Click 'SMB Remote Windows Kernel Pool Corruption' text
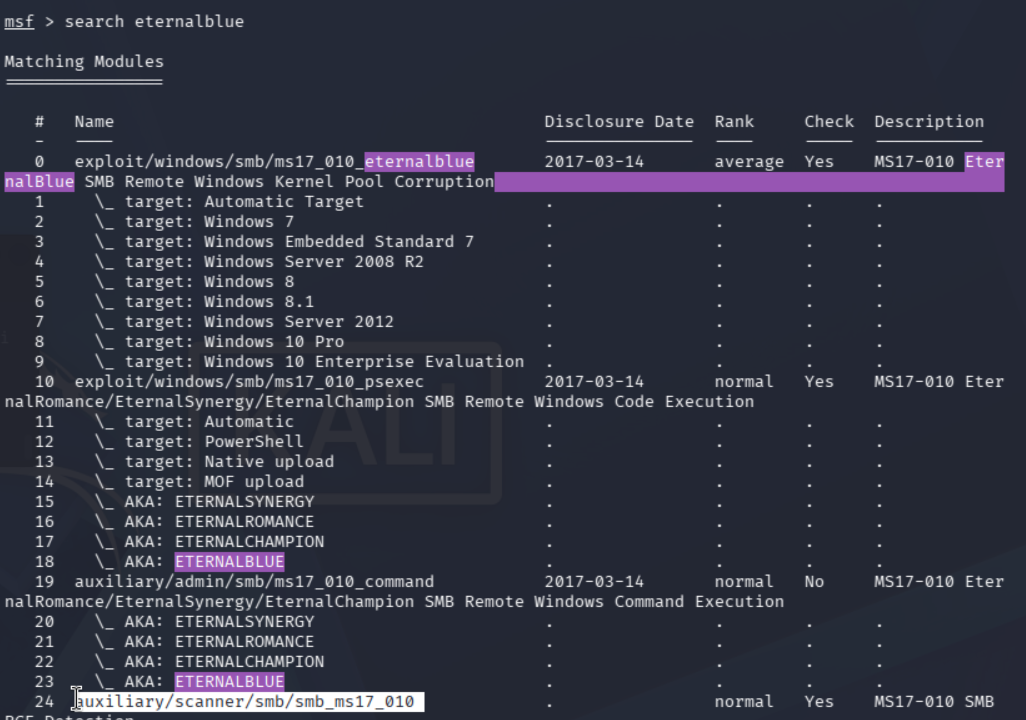Image resolution: width=1026 pixels, height=720 pixels. click(x=289, y=182)
